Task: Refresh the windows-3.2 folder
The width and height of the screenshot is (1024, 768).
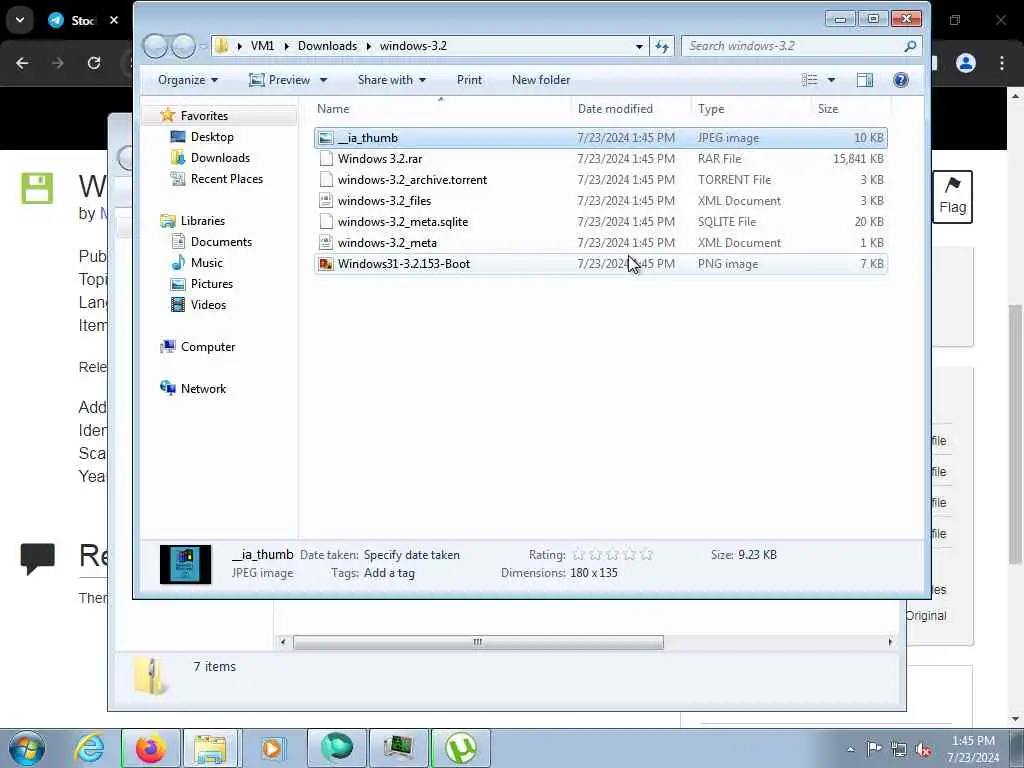Action: (x=662, y=46)
